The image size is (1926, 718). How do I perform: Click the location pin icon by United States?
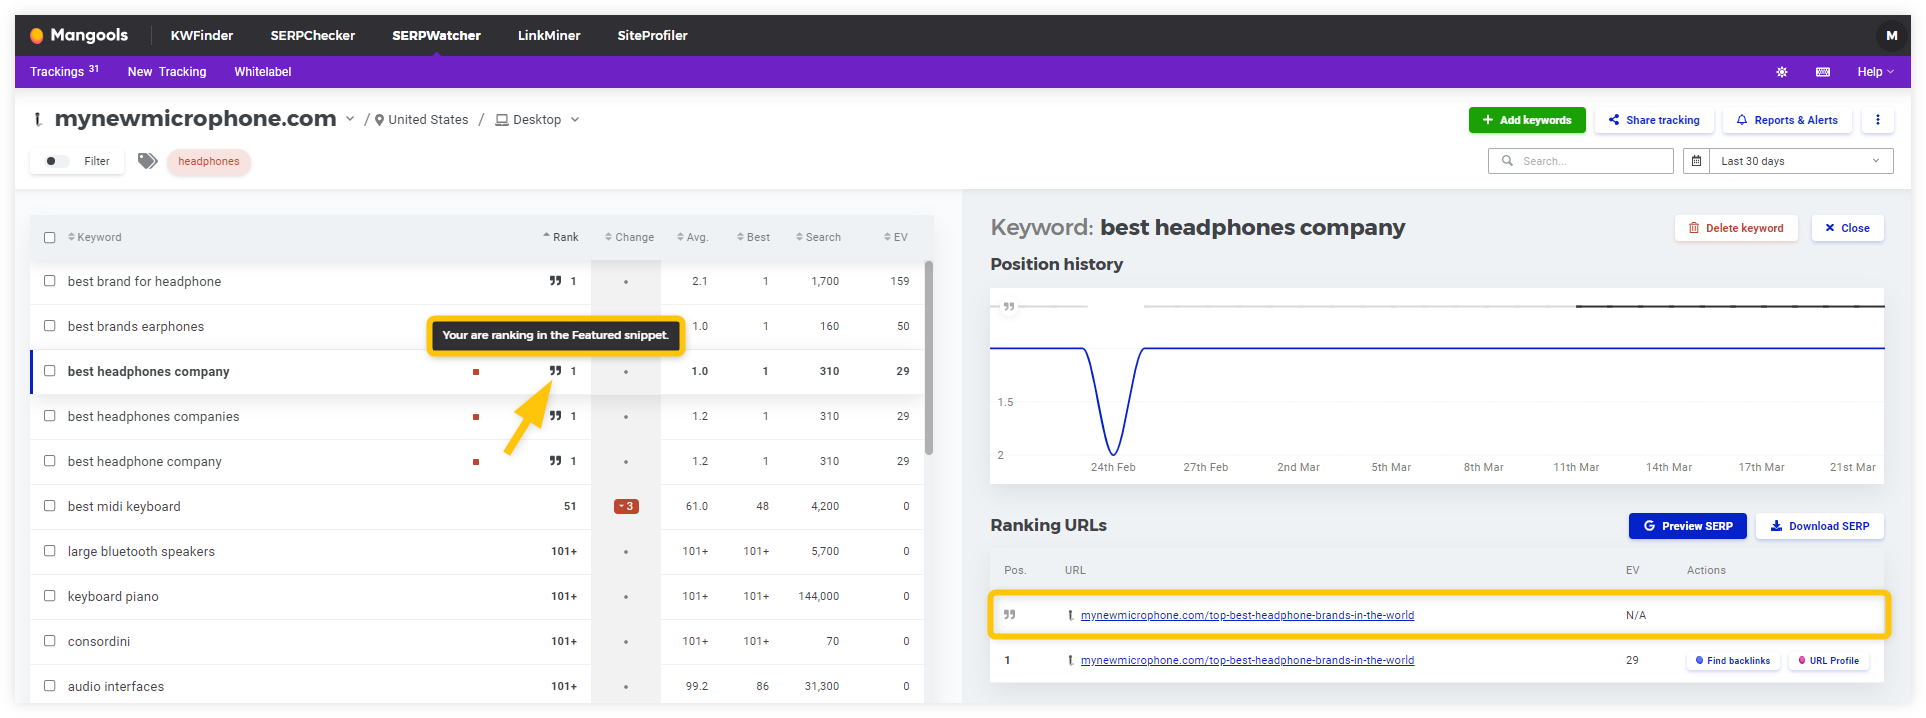pos(380,120)
